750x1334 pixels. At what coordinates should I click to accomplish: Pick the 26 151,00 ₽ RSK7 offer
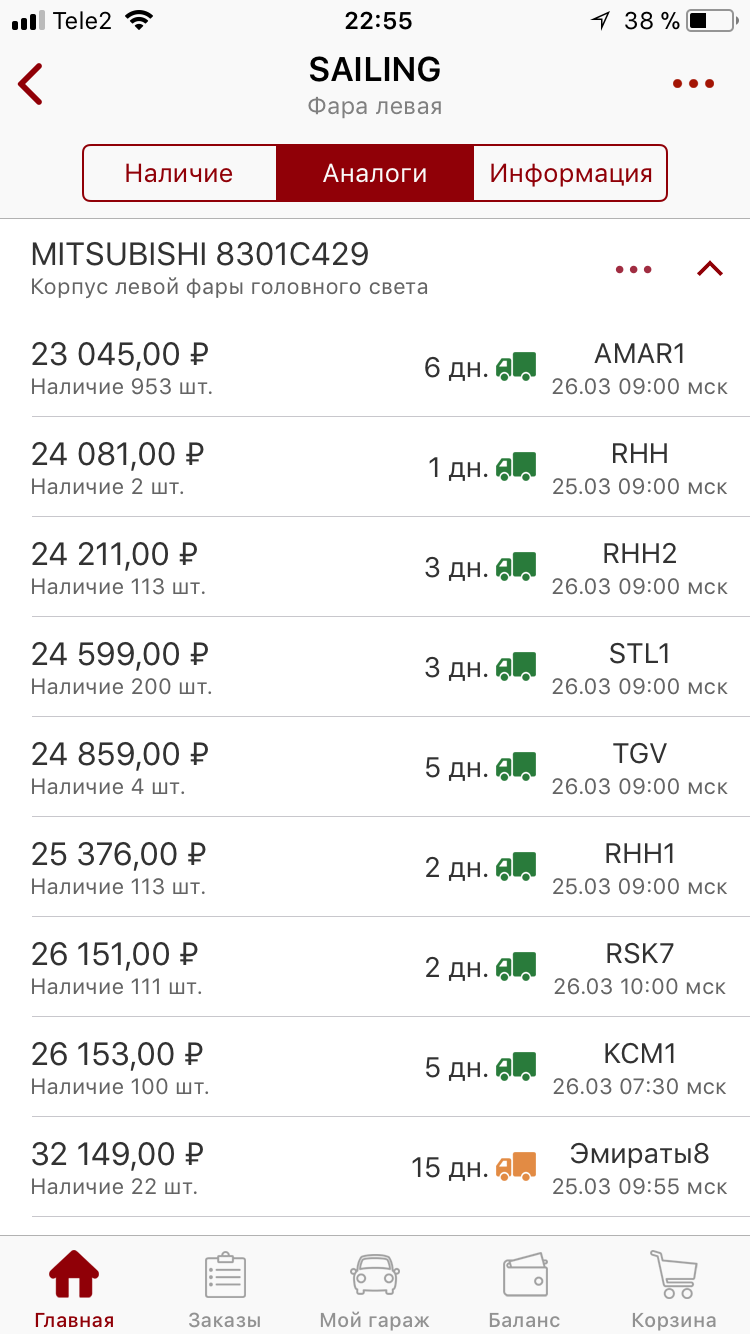pos(375,967)
